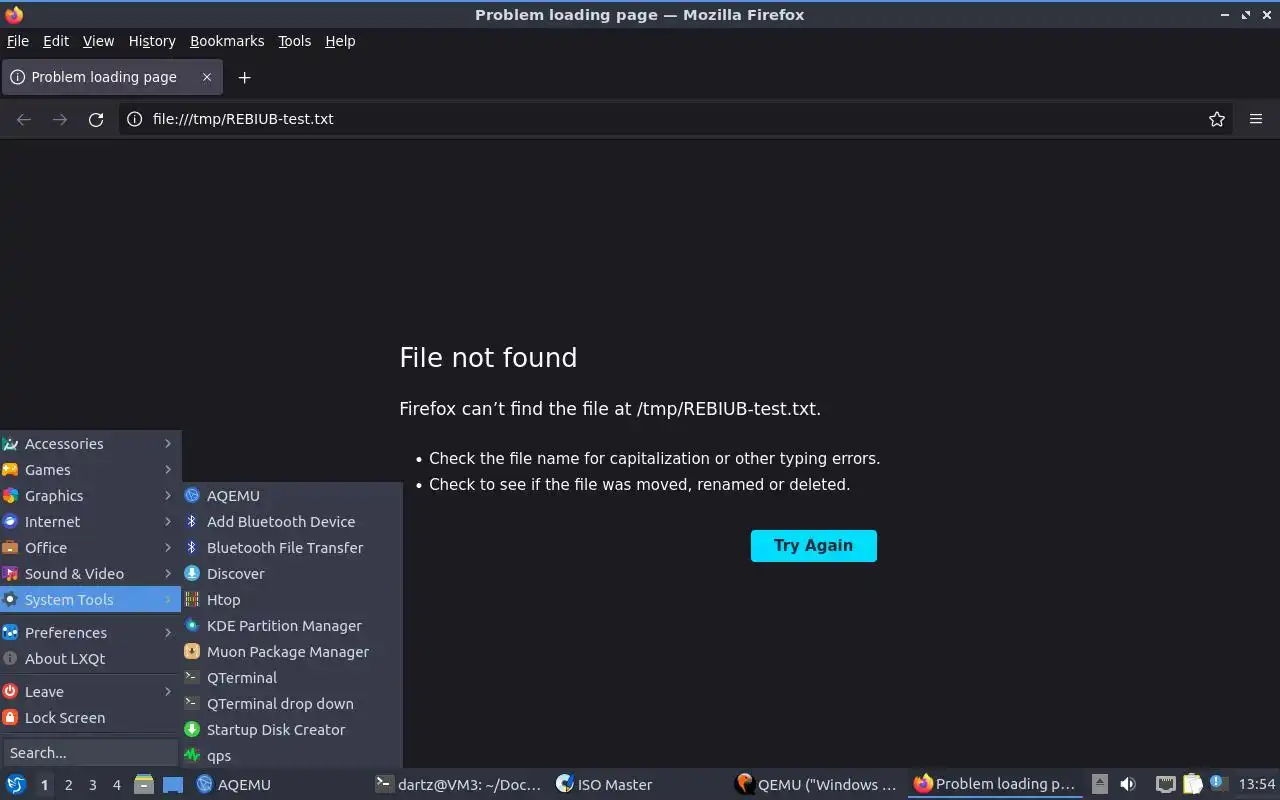Switch to desktop 3

point(92,785)
